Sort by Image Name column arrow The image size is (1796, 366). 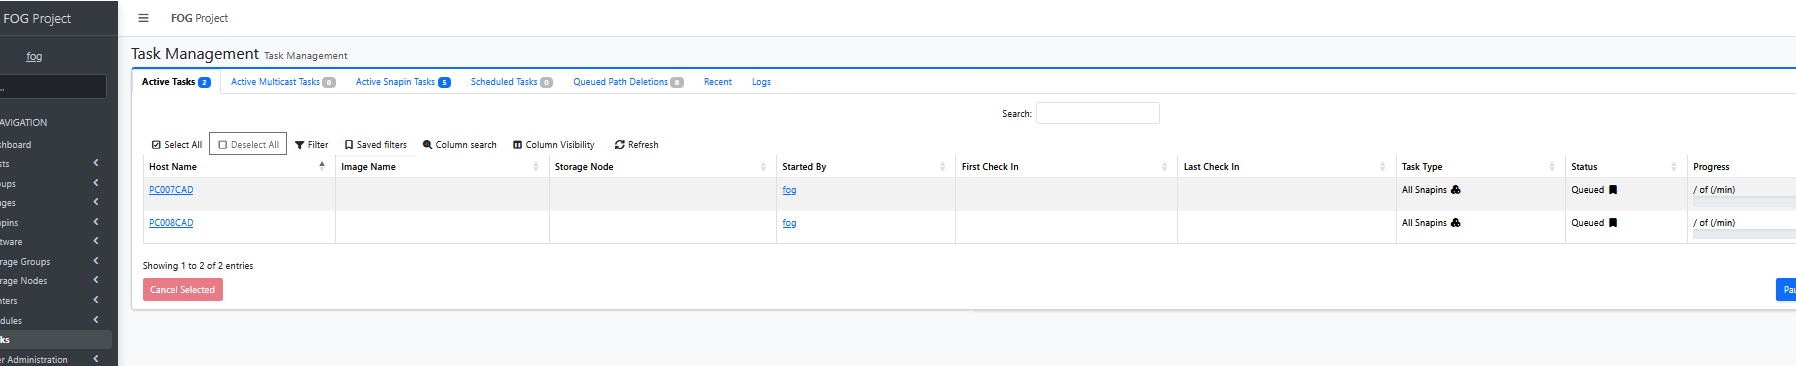[x=536, y=166]
